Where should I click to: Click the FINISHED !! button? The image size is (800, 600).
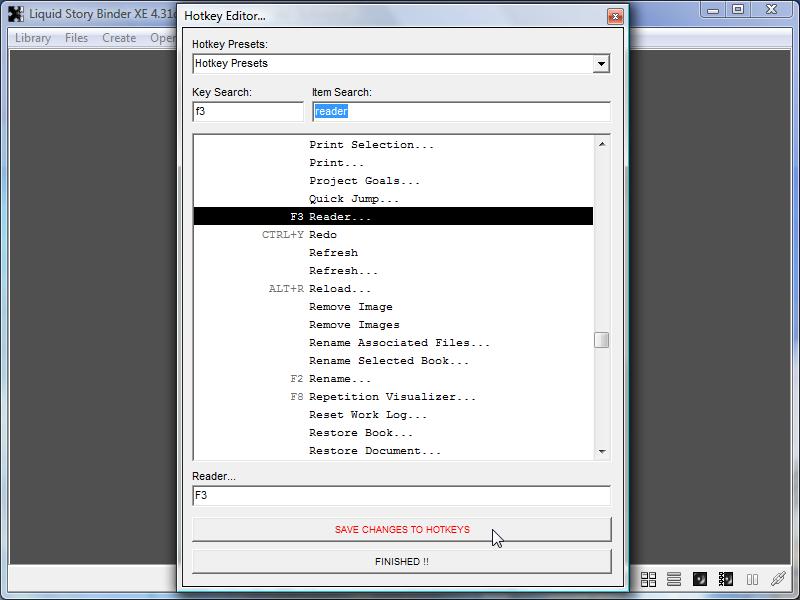coord(401,561)
